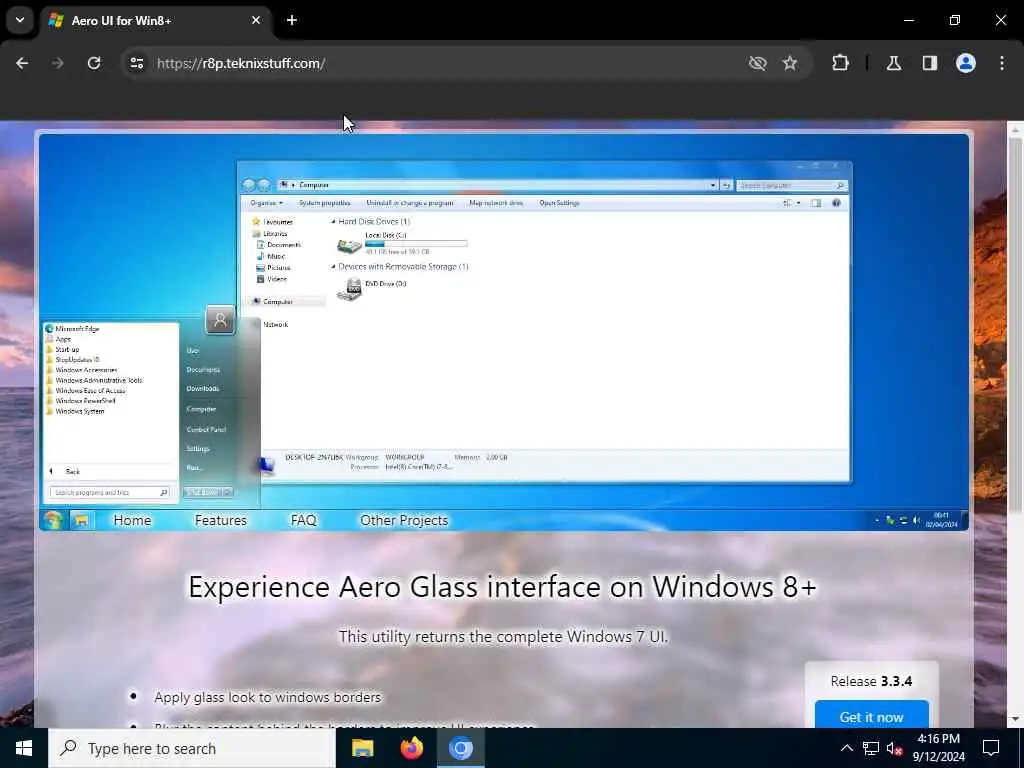Show hidden system tray icons
The height and width of the screenshot is (768, 1024).
tap(846, 748)
